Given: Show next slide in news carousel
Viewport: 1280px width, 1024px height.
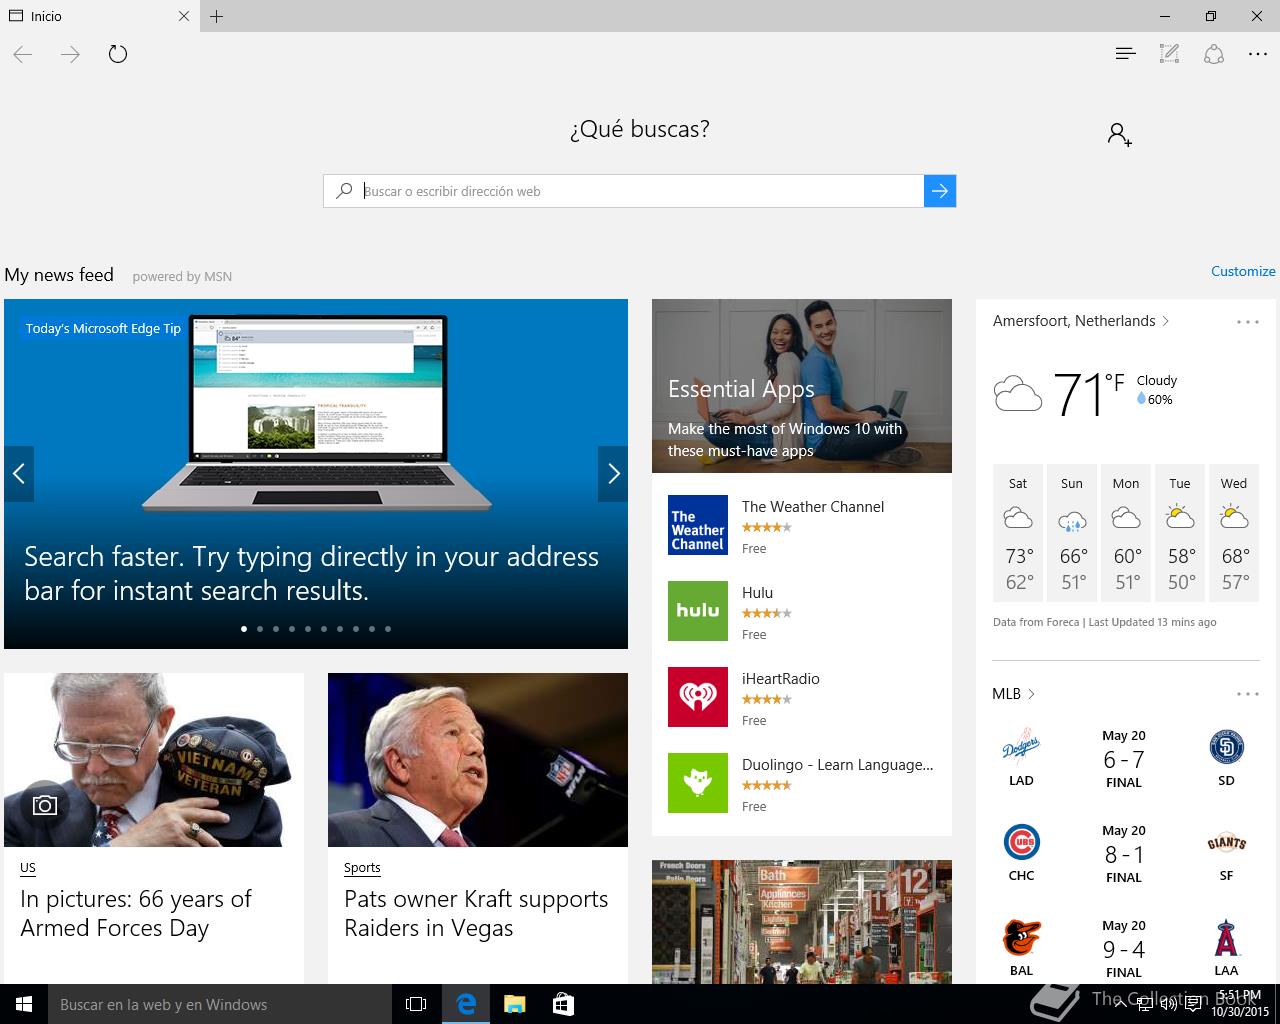Looking at the screenshot, I should 613,474.
